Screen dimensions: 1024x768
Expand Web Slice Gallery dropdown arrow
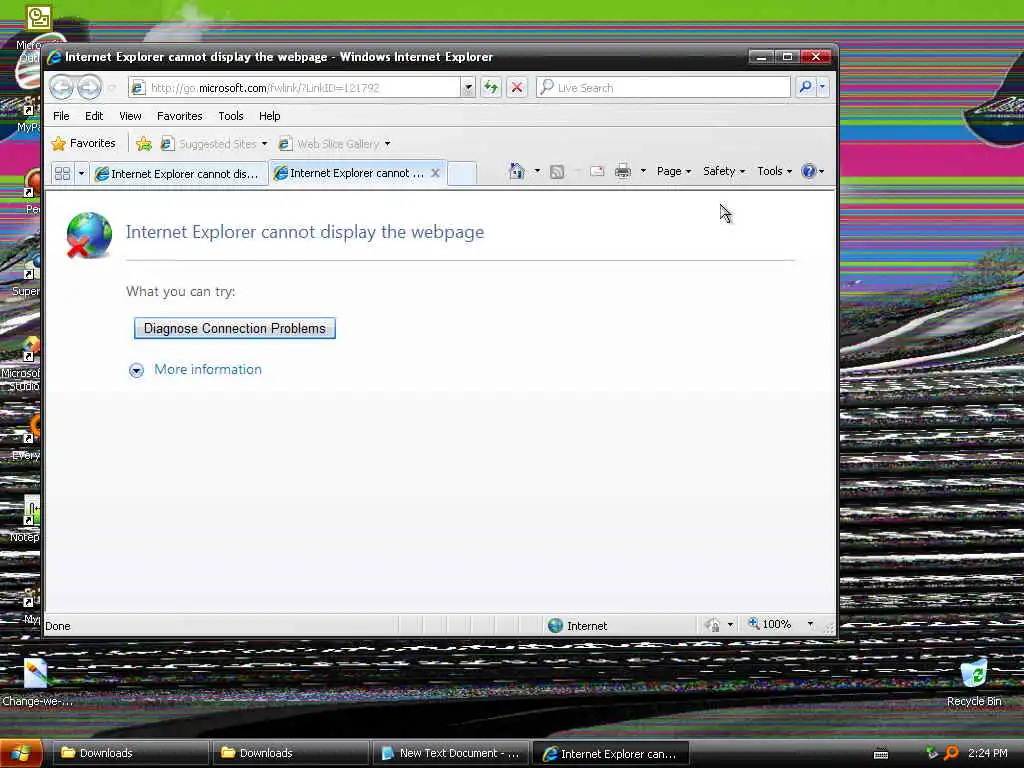coord(387,144)
